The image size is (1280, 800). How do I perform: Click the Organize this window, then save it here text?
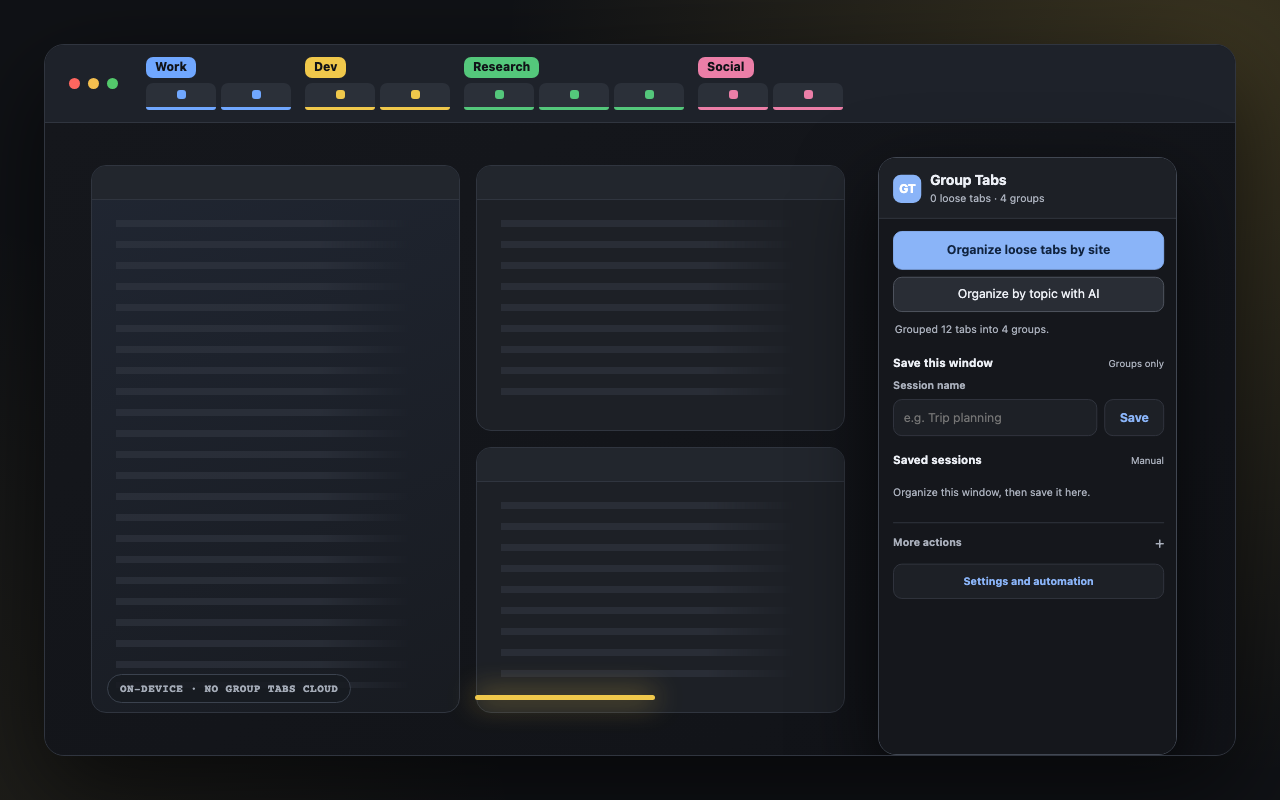point(991,492)
